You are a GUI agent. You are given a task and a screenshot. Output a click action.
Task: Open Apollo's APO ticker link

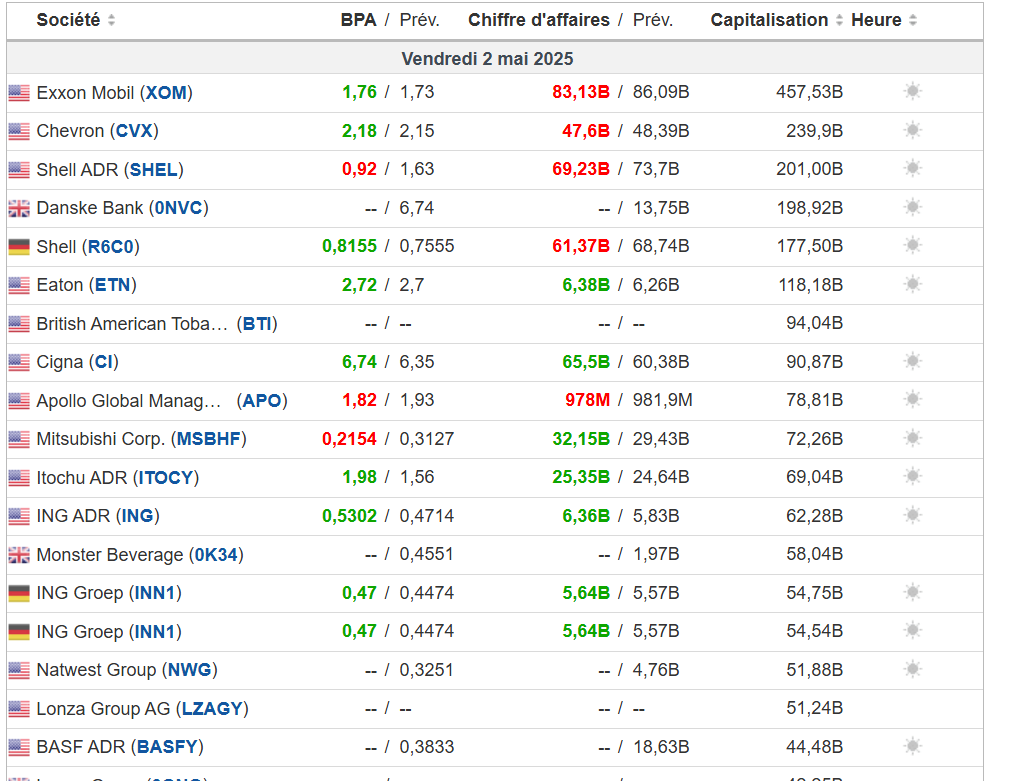[x=262, y=401]
